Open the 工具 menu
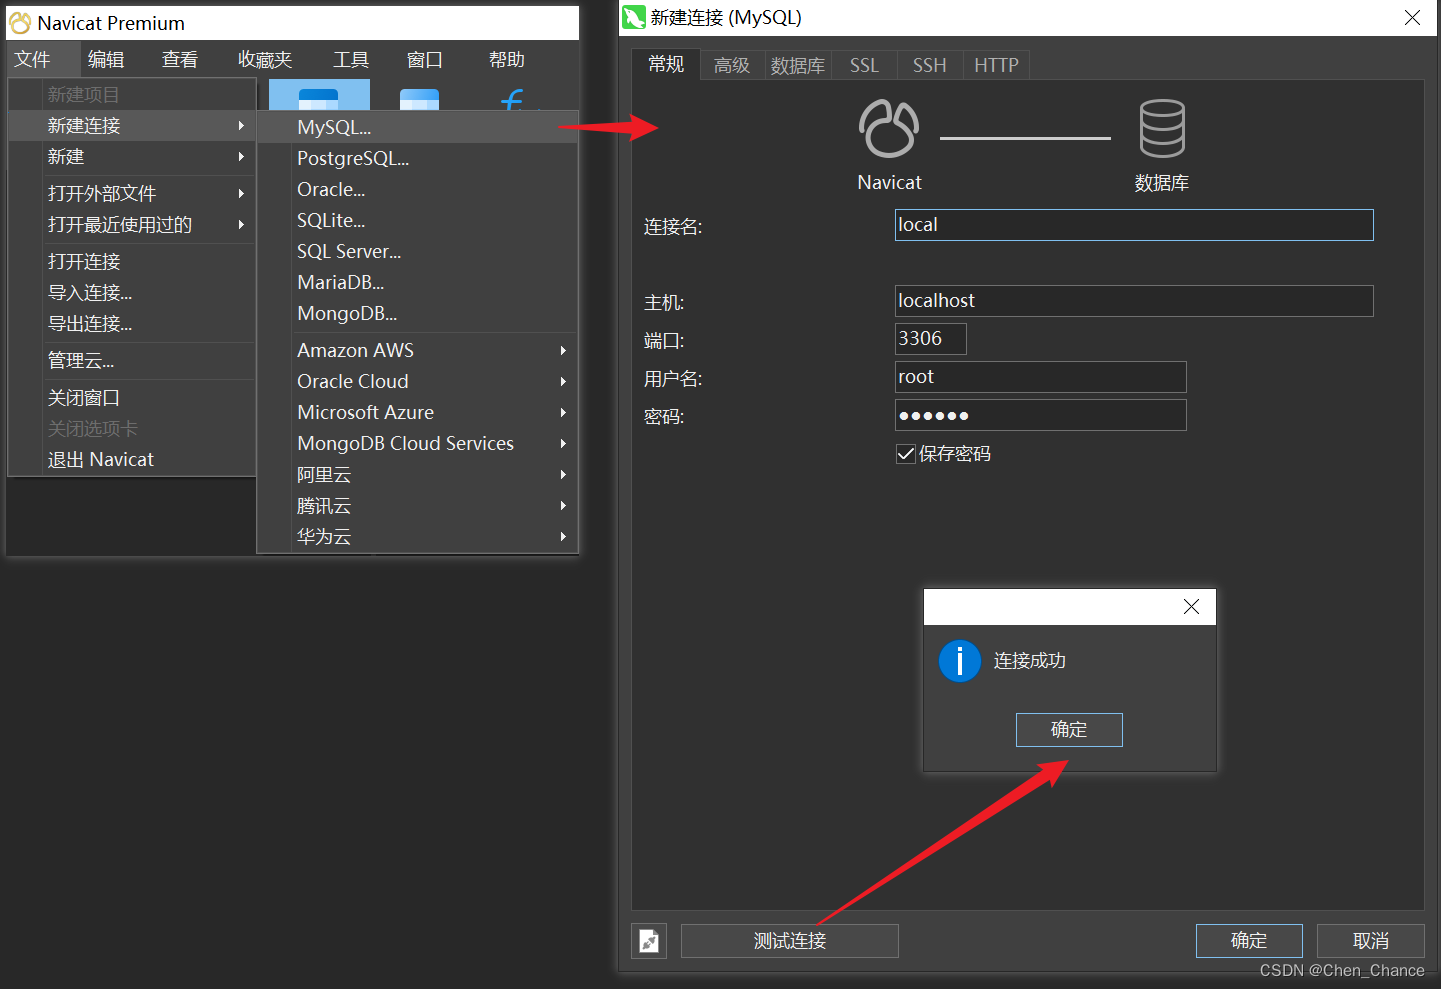 tap(351, 60)
